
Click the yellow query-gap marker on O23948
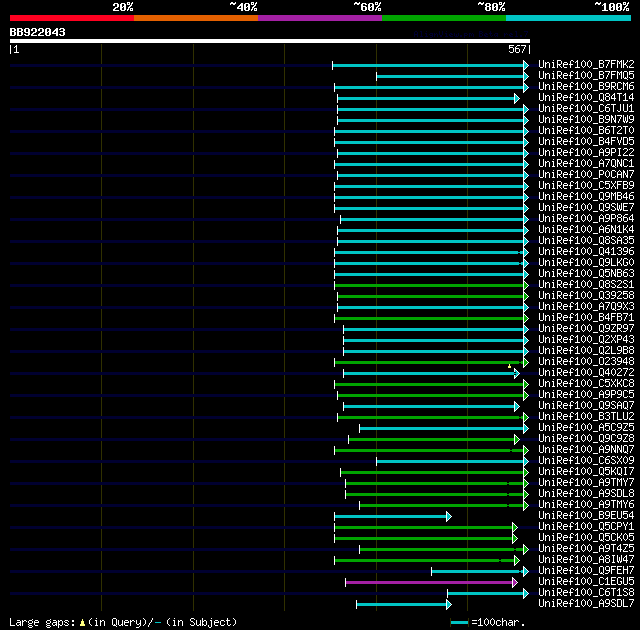click(509, 366)
